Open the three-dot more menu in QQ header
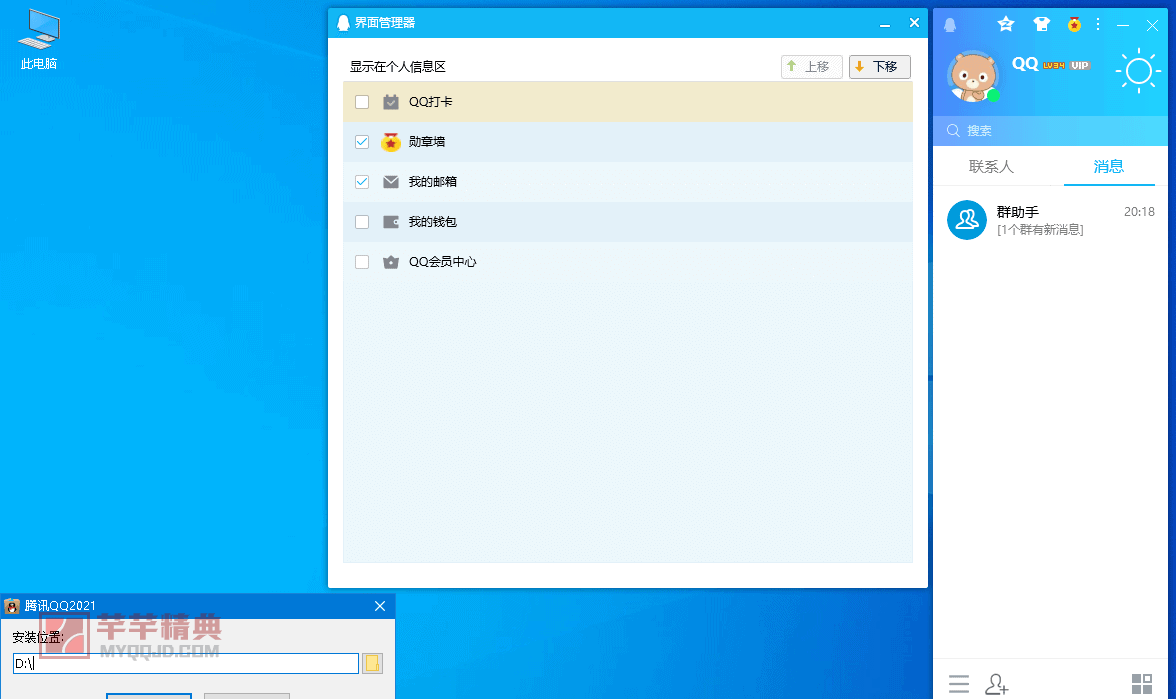The height and width of the screenshot is (699, 1176). tap(1098, 25)
